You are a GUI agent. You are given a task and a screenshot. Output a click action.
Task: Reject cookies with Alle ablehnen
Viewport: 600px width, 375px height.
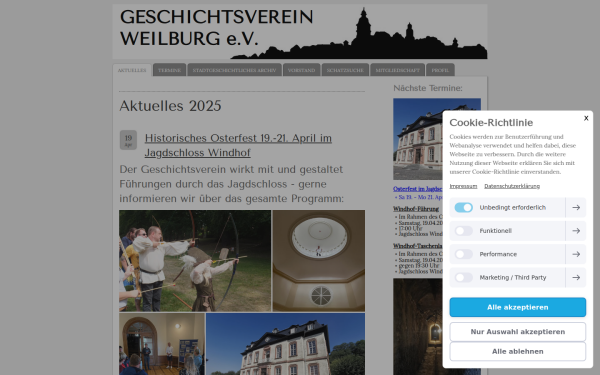point(517,351)
